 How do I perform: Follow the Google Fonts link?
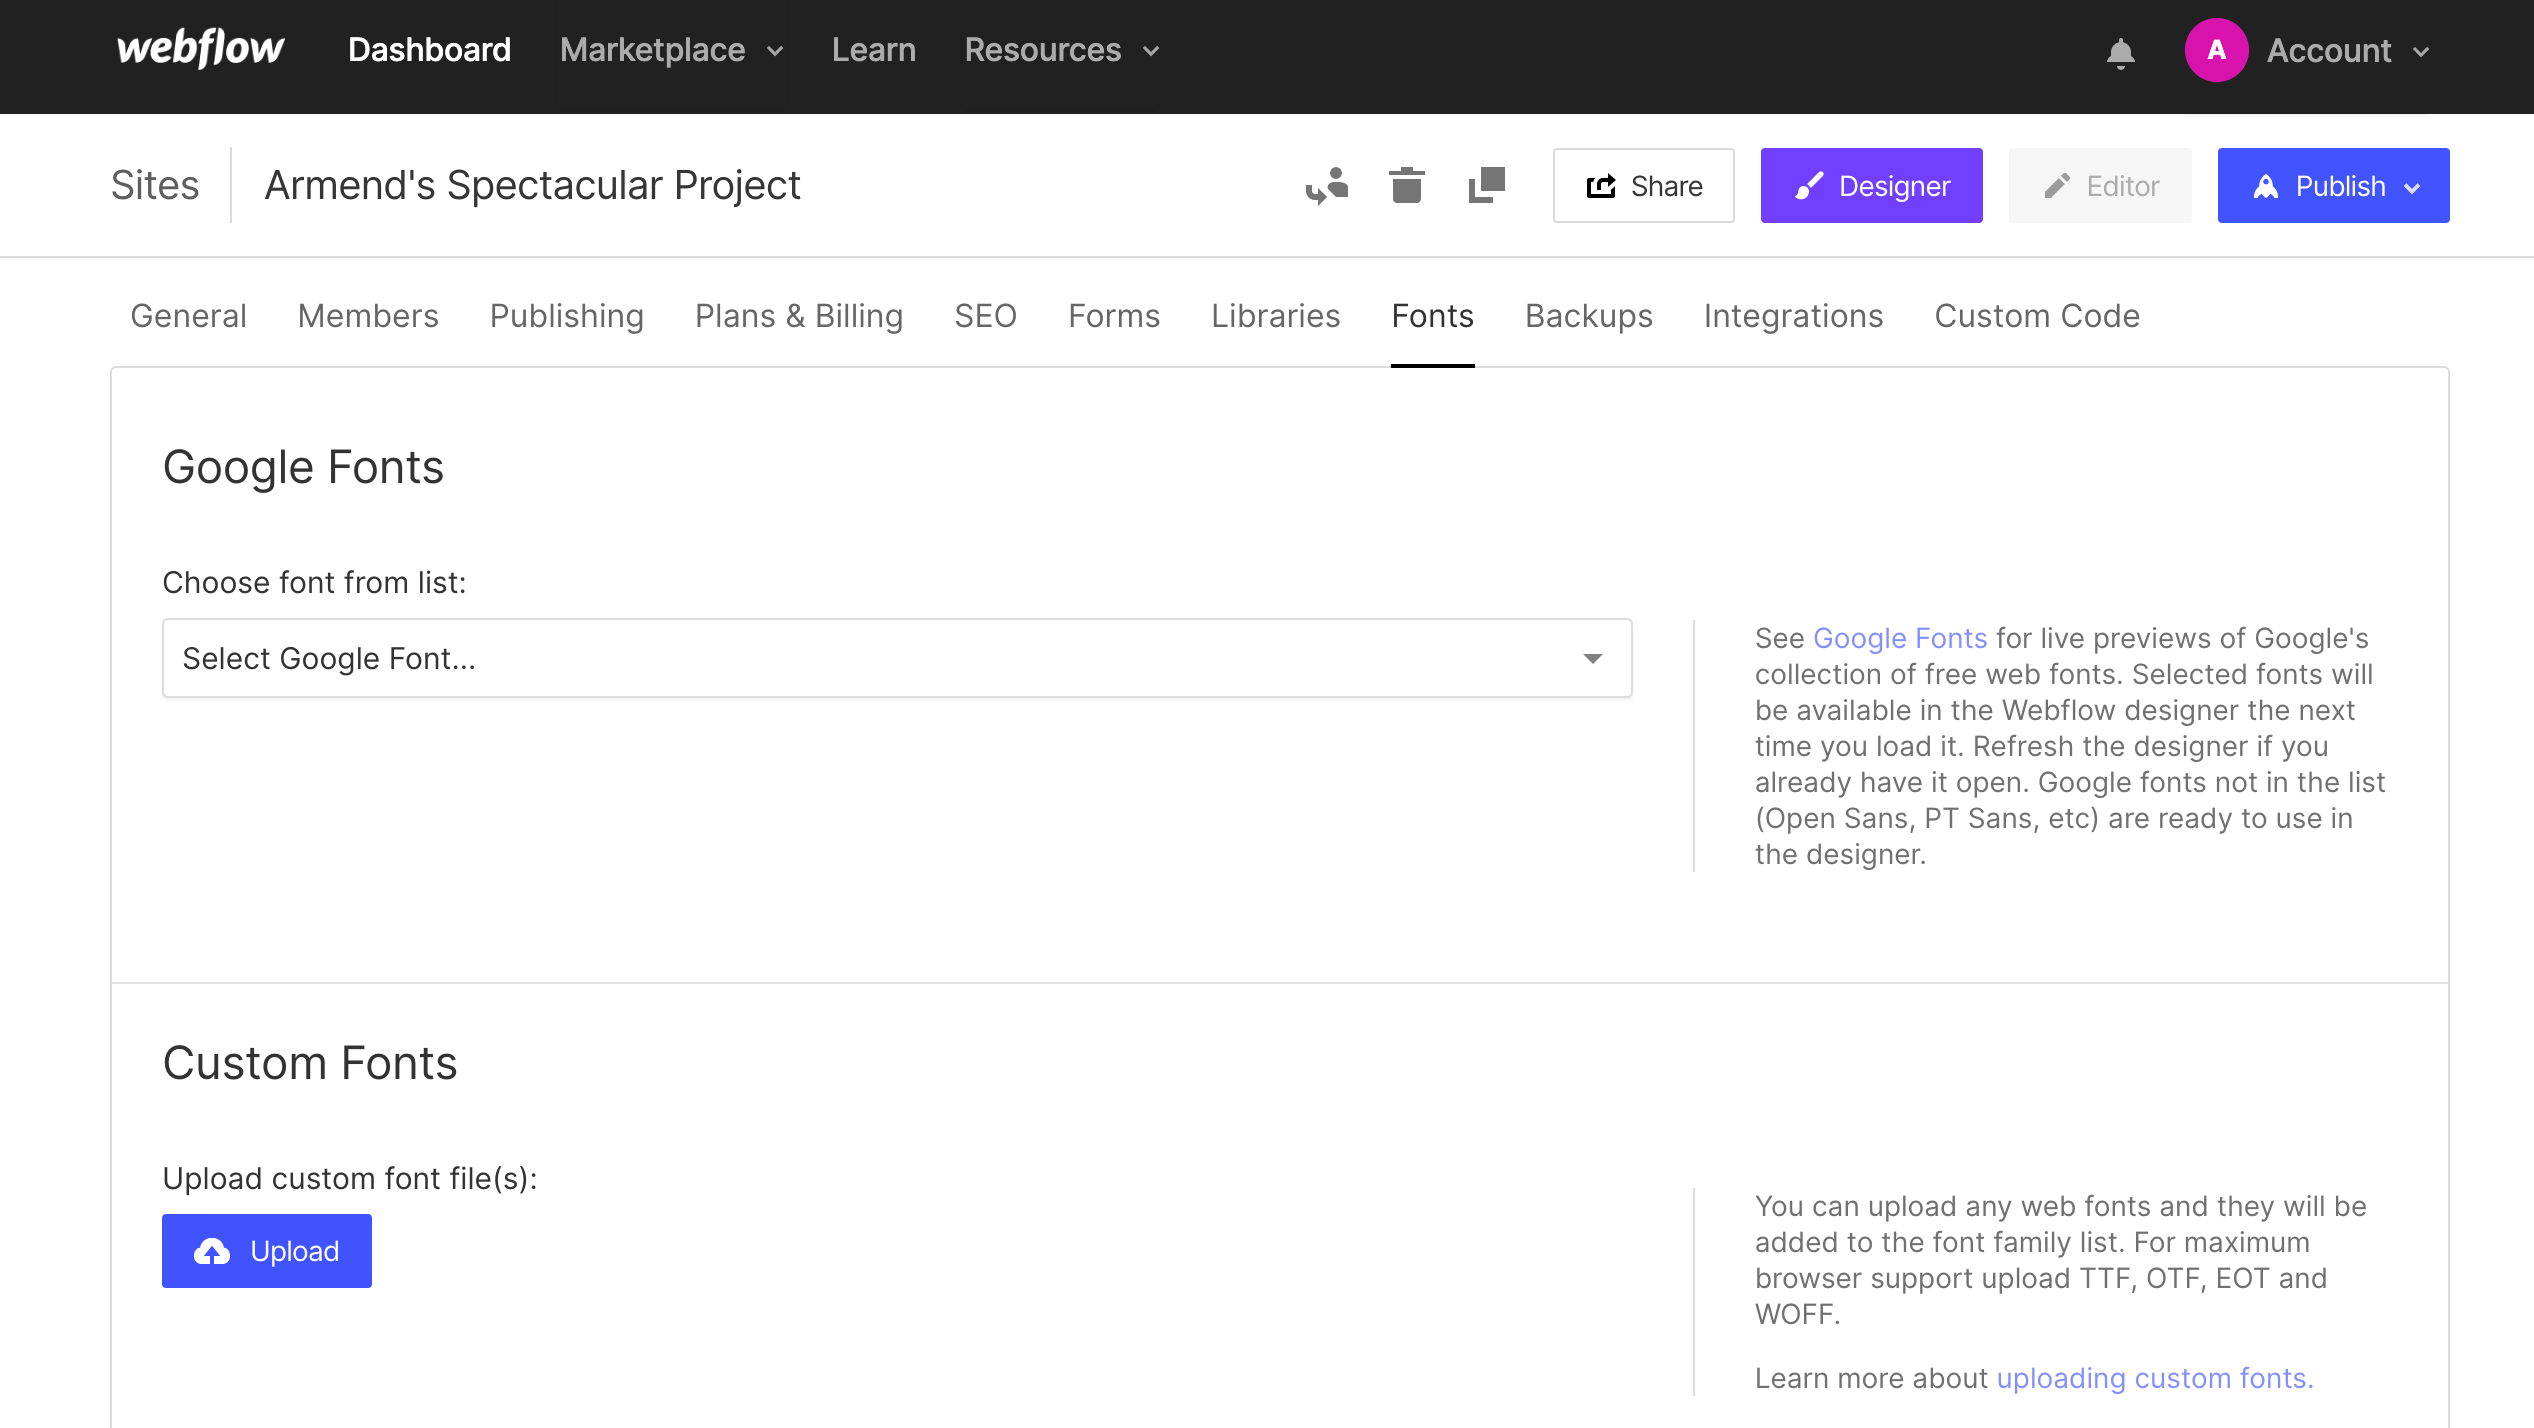pyautogui.click(x=1899, y=638)
